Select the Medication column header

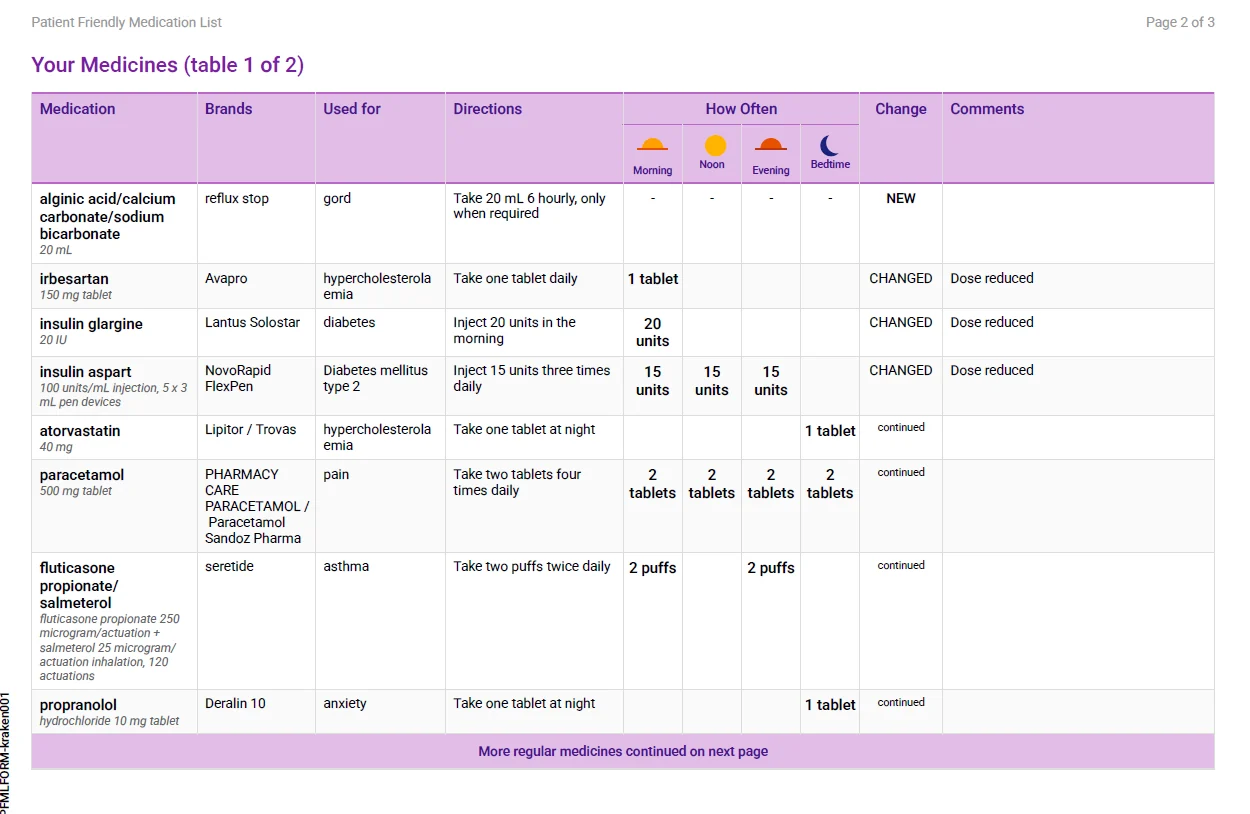pyautogui.click(x=77, y=109)
